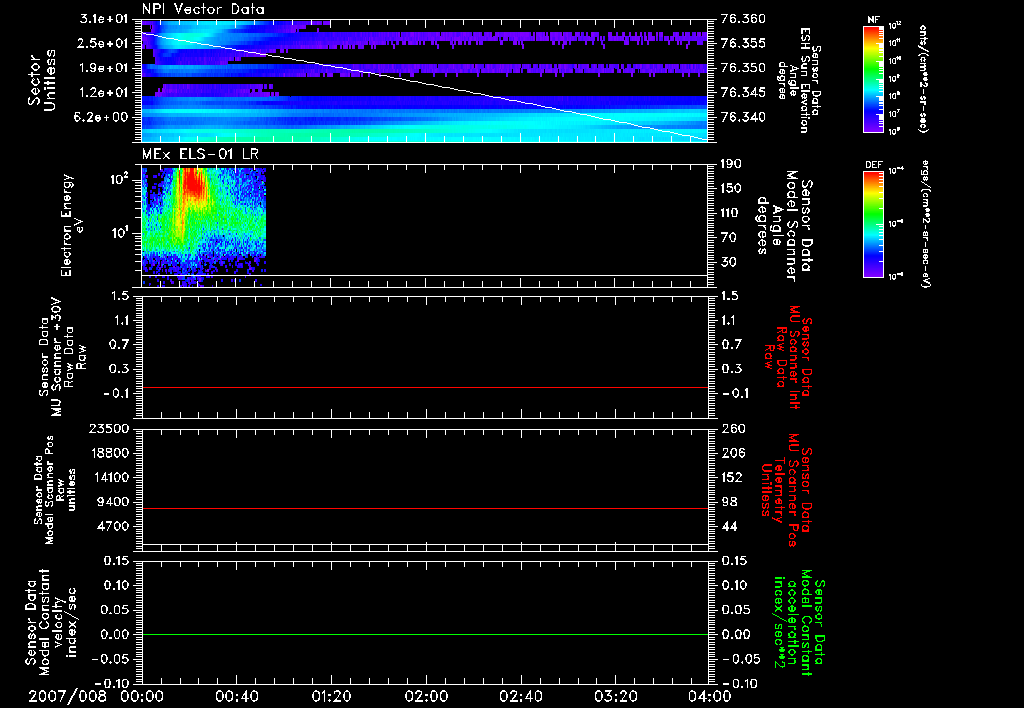The image size is (1024, 708).
Task: Click the "Sector Unitless" axis title
Action: [42, 81]
